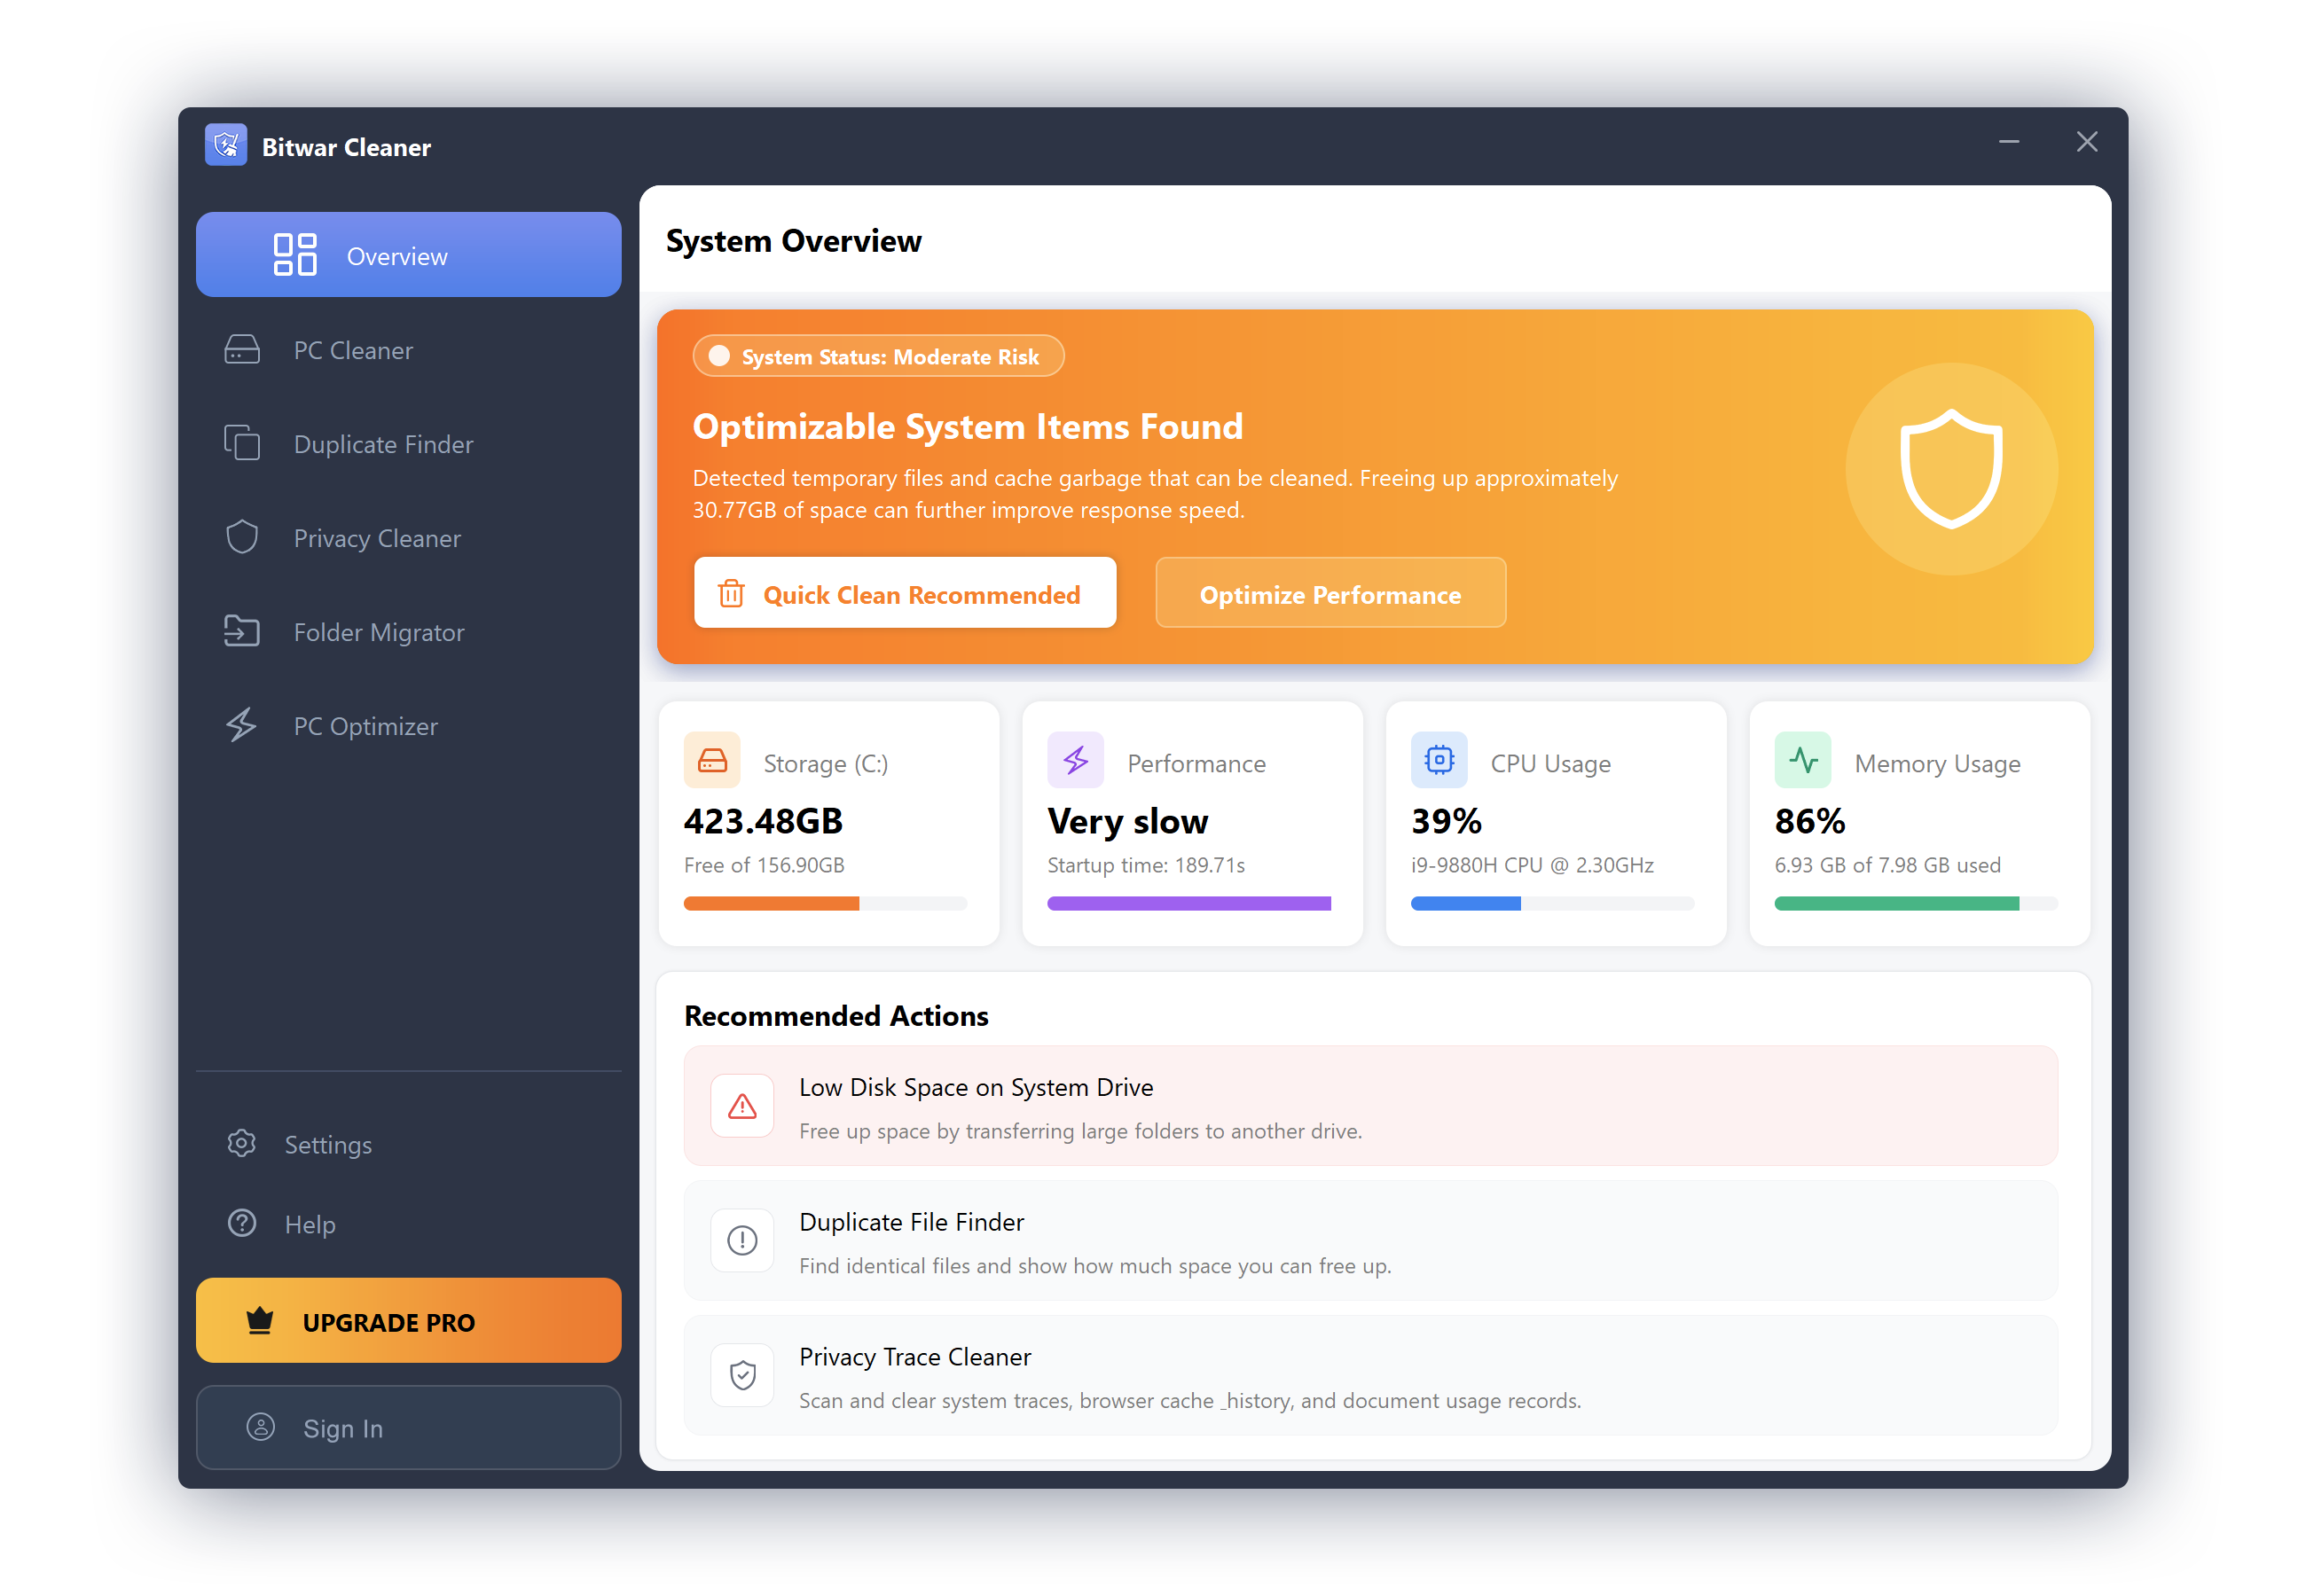This screenshot has height=1596, width=2306.
Task: Click the Very slow performance value
Action: click(x=1127, y=821)
